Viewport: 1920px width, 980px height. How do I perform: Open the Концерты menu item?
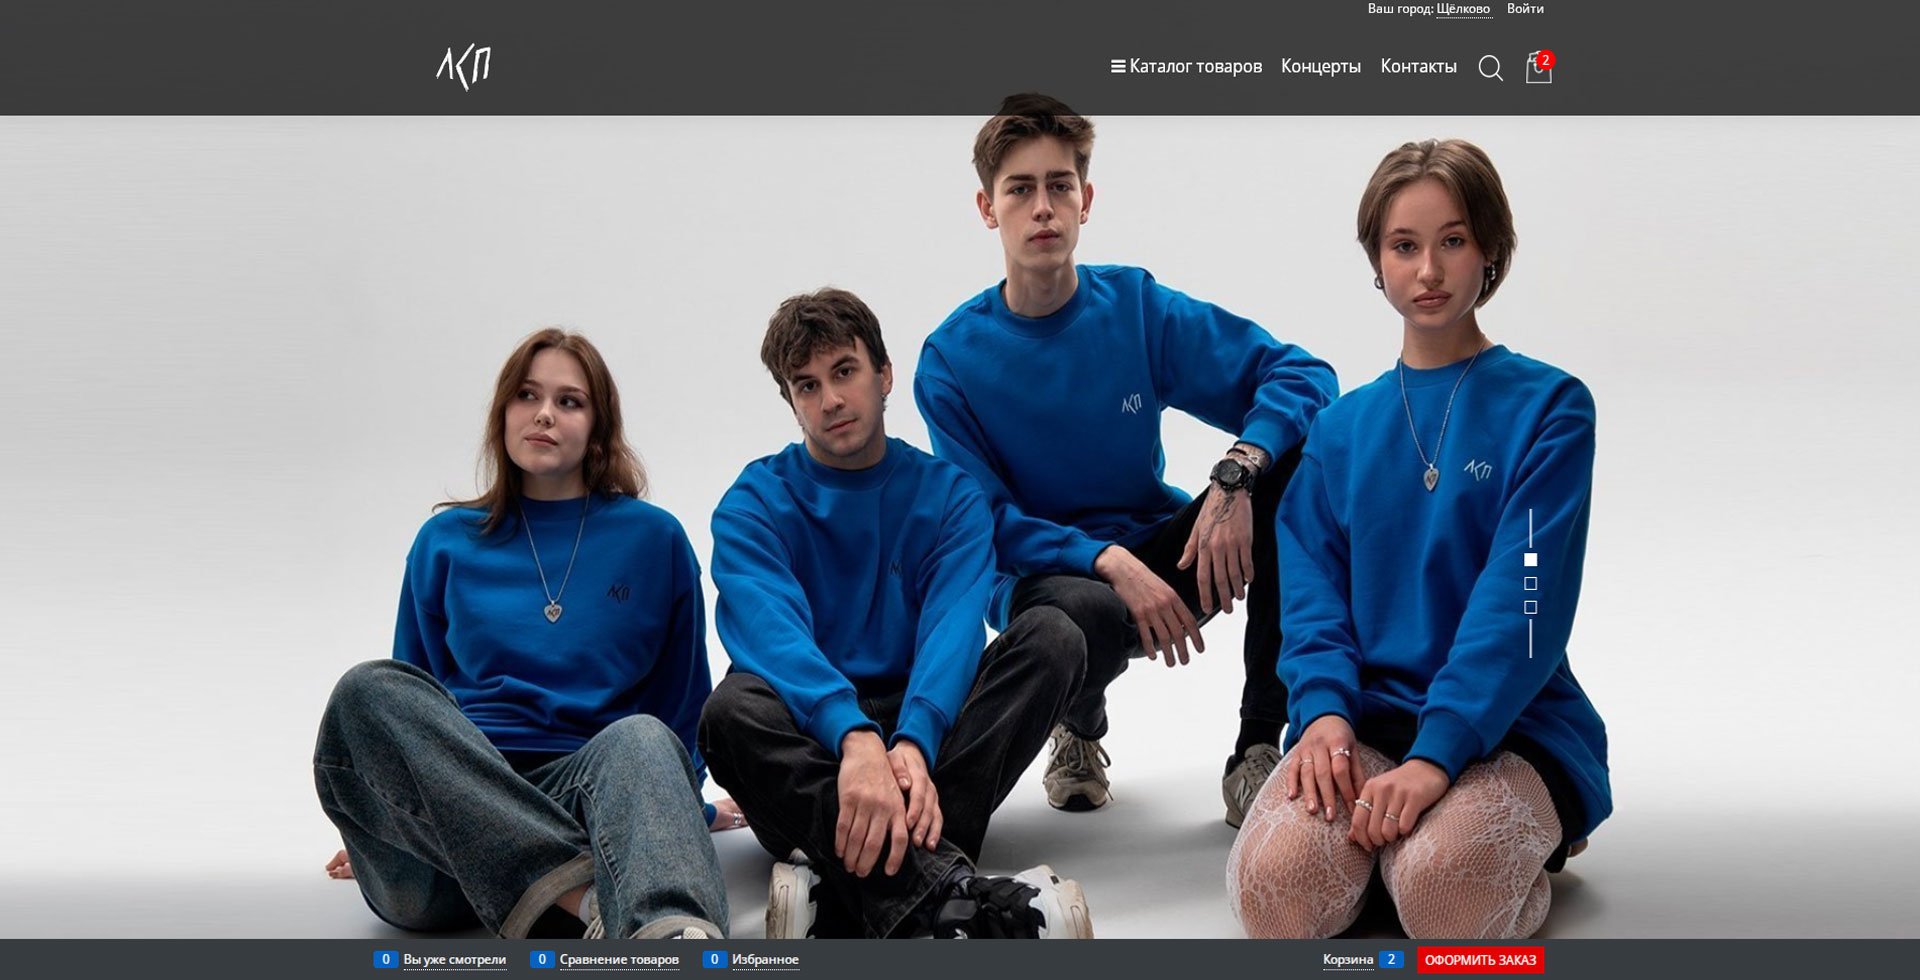click(x=1320, y=67)
